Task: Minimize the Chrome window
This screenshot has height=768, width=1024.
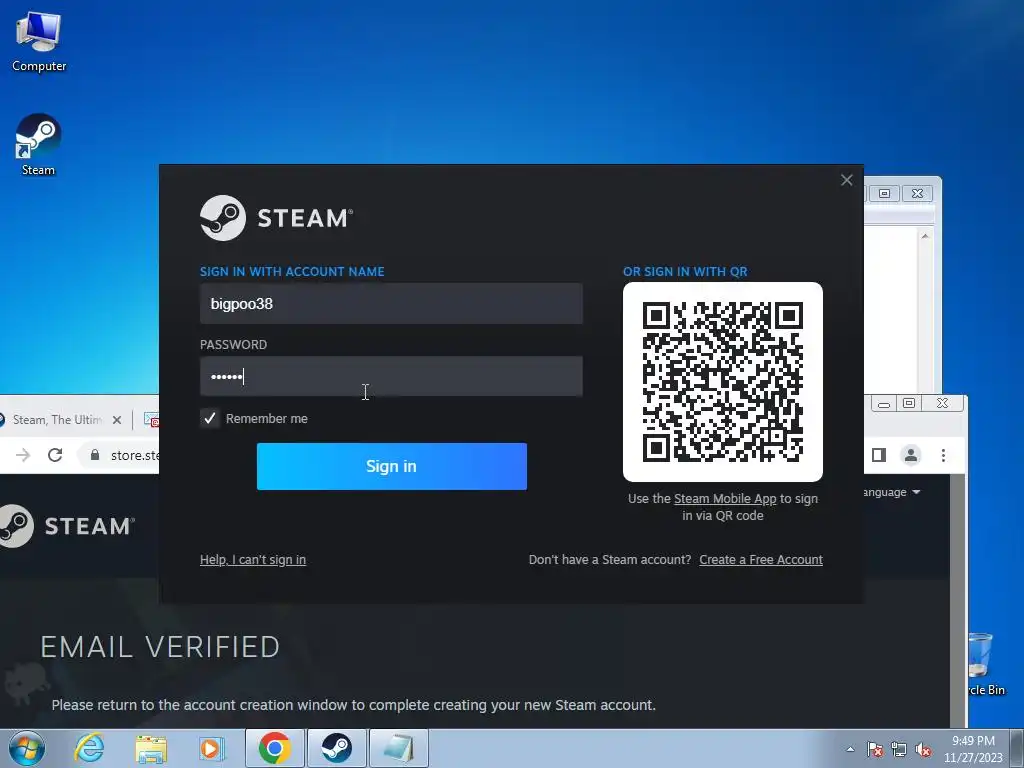Action: click(x=884, y=404)
